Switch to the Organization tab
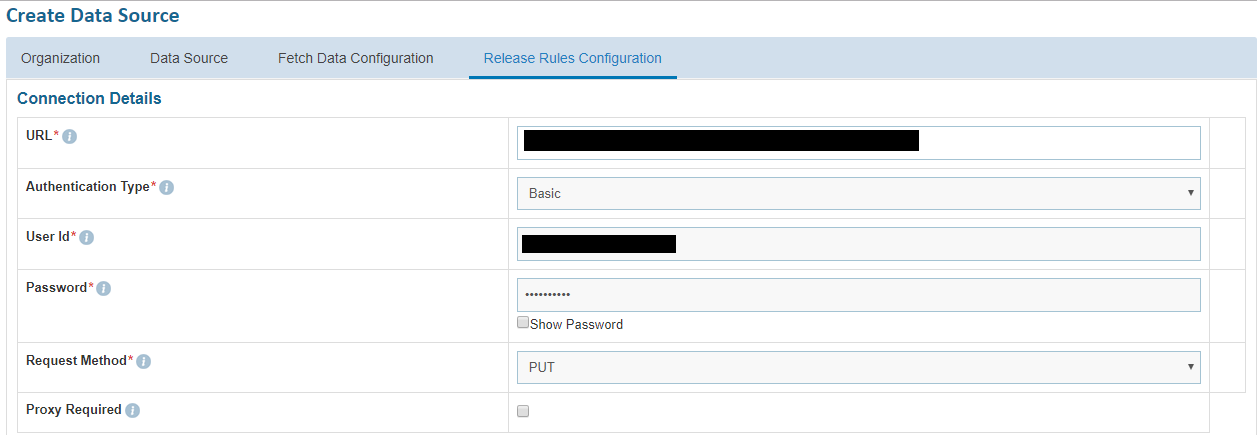Screen dimensions: 1257x435 coord(61,58)
